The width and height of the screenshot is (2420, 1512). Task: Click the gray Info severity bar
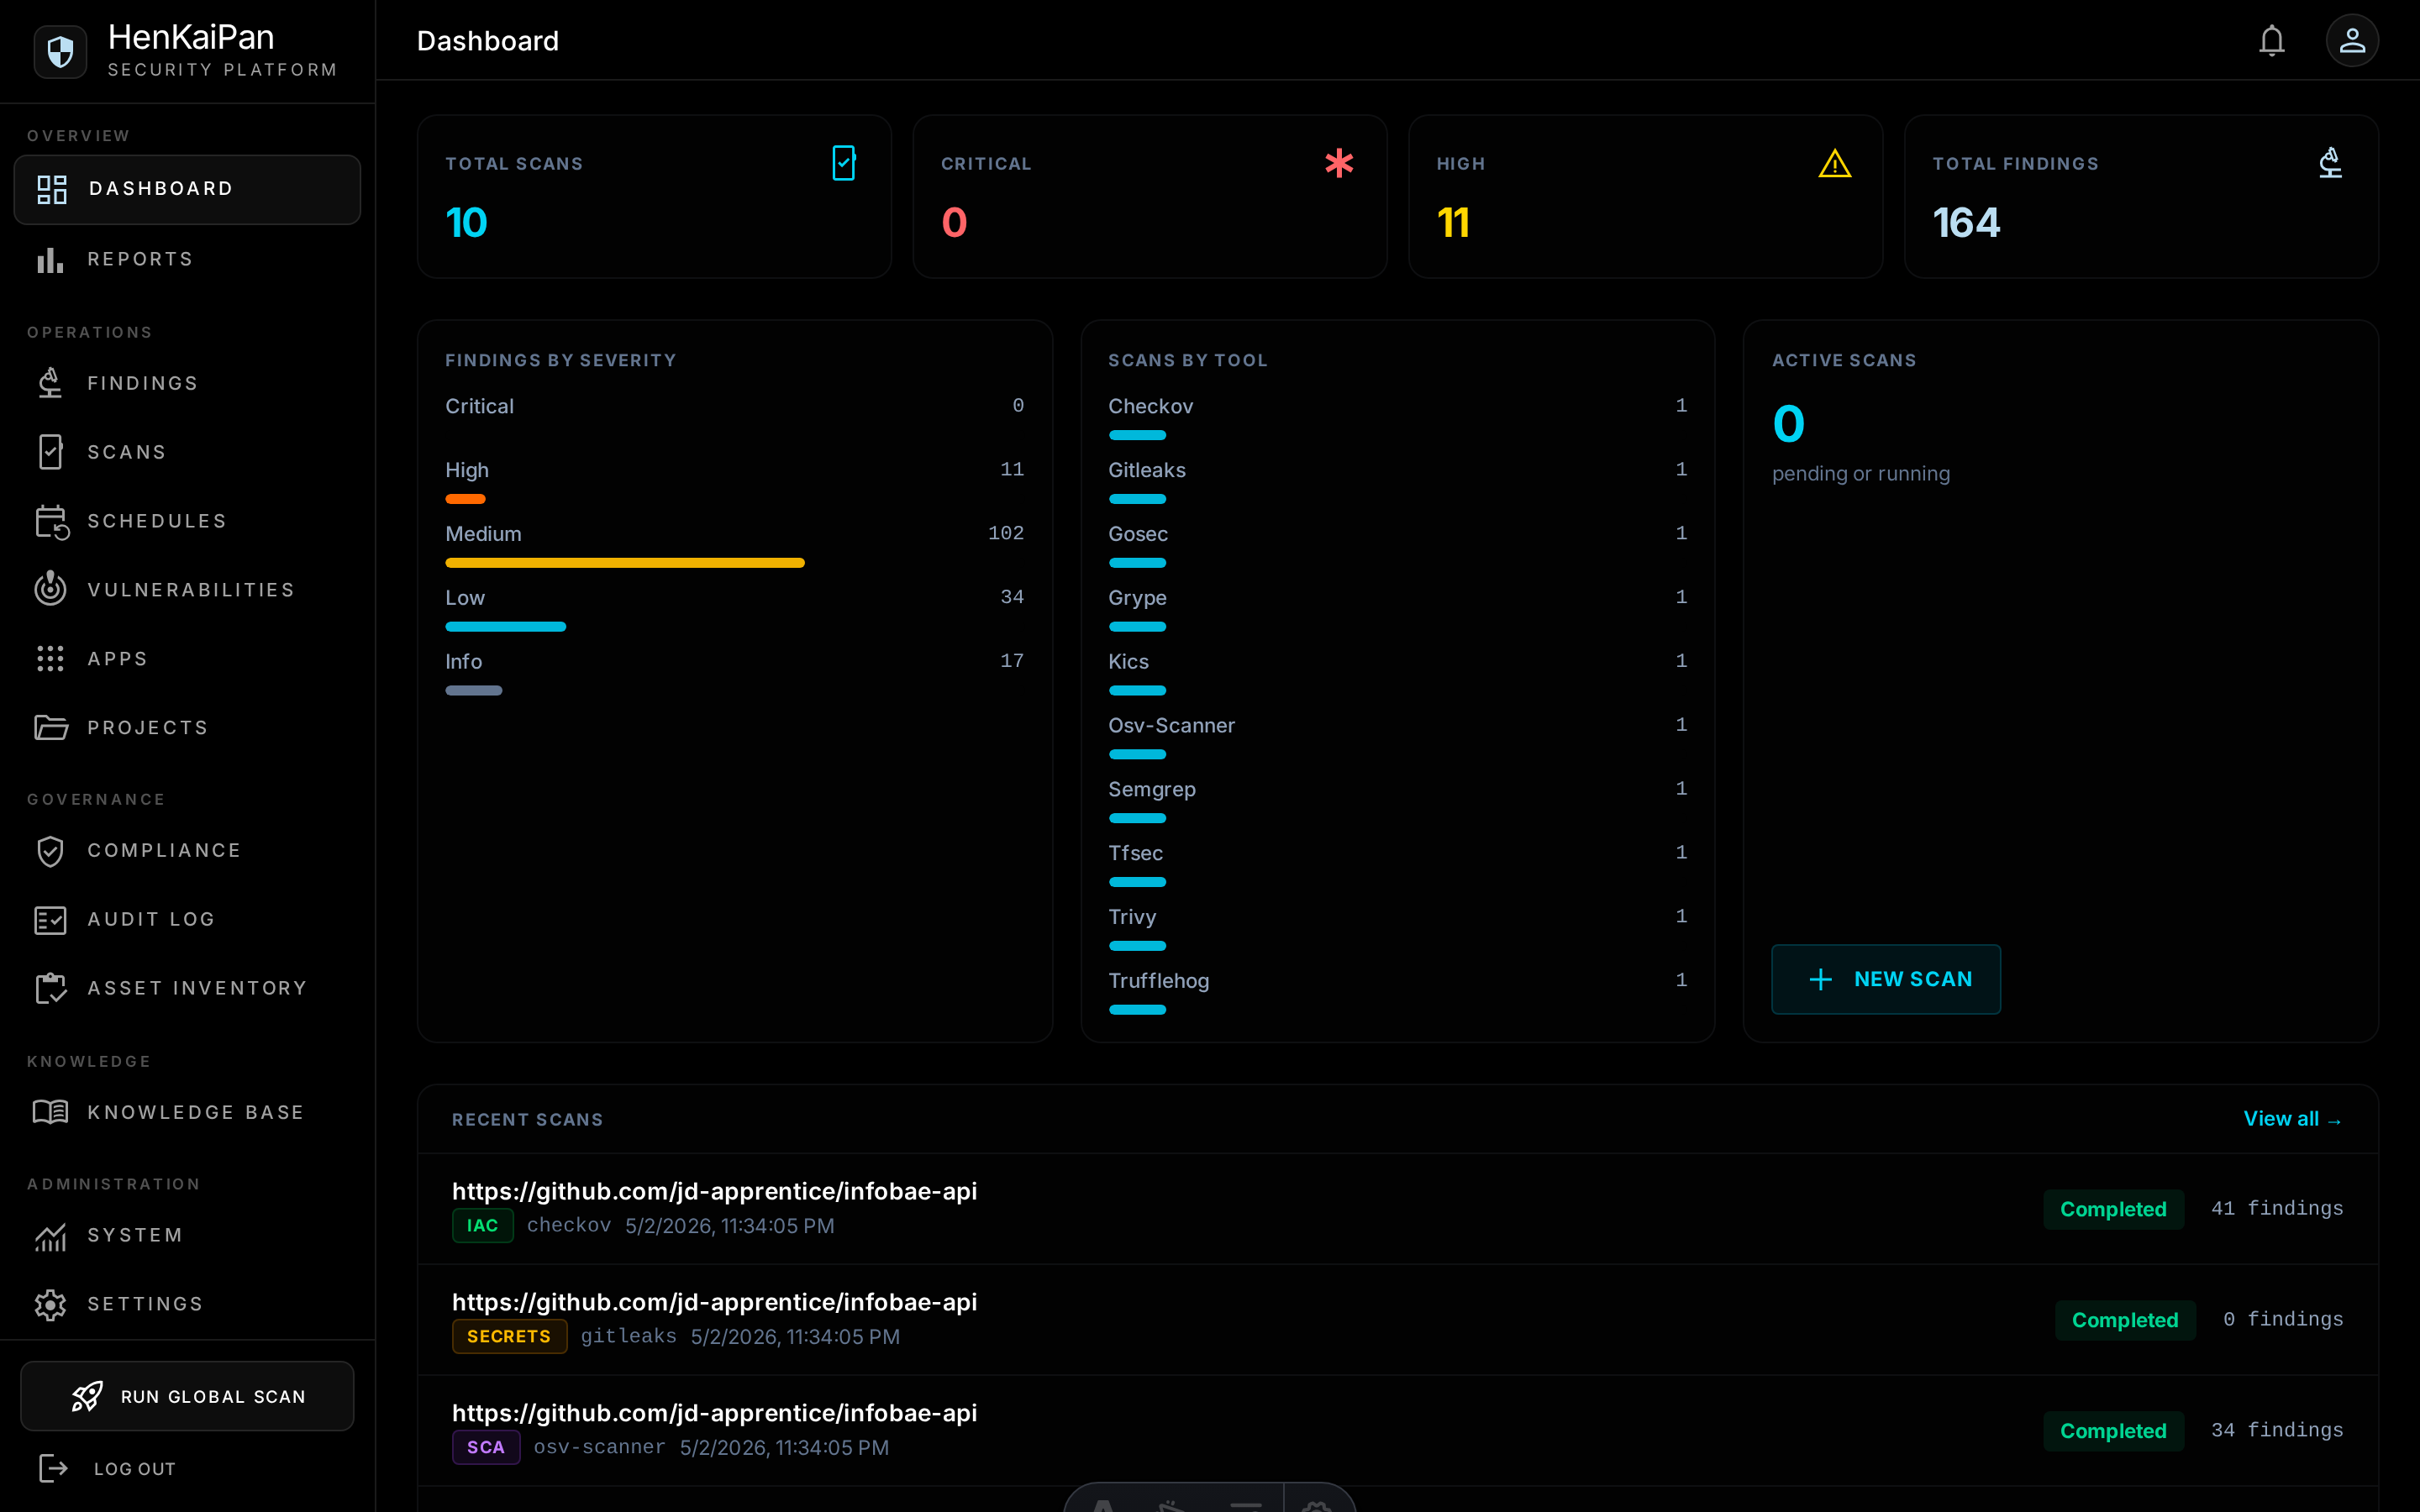(x=474, y=691)
